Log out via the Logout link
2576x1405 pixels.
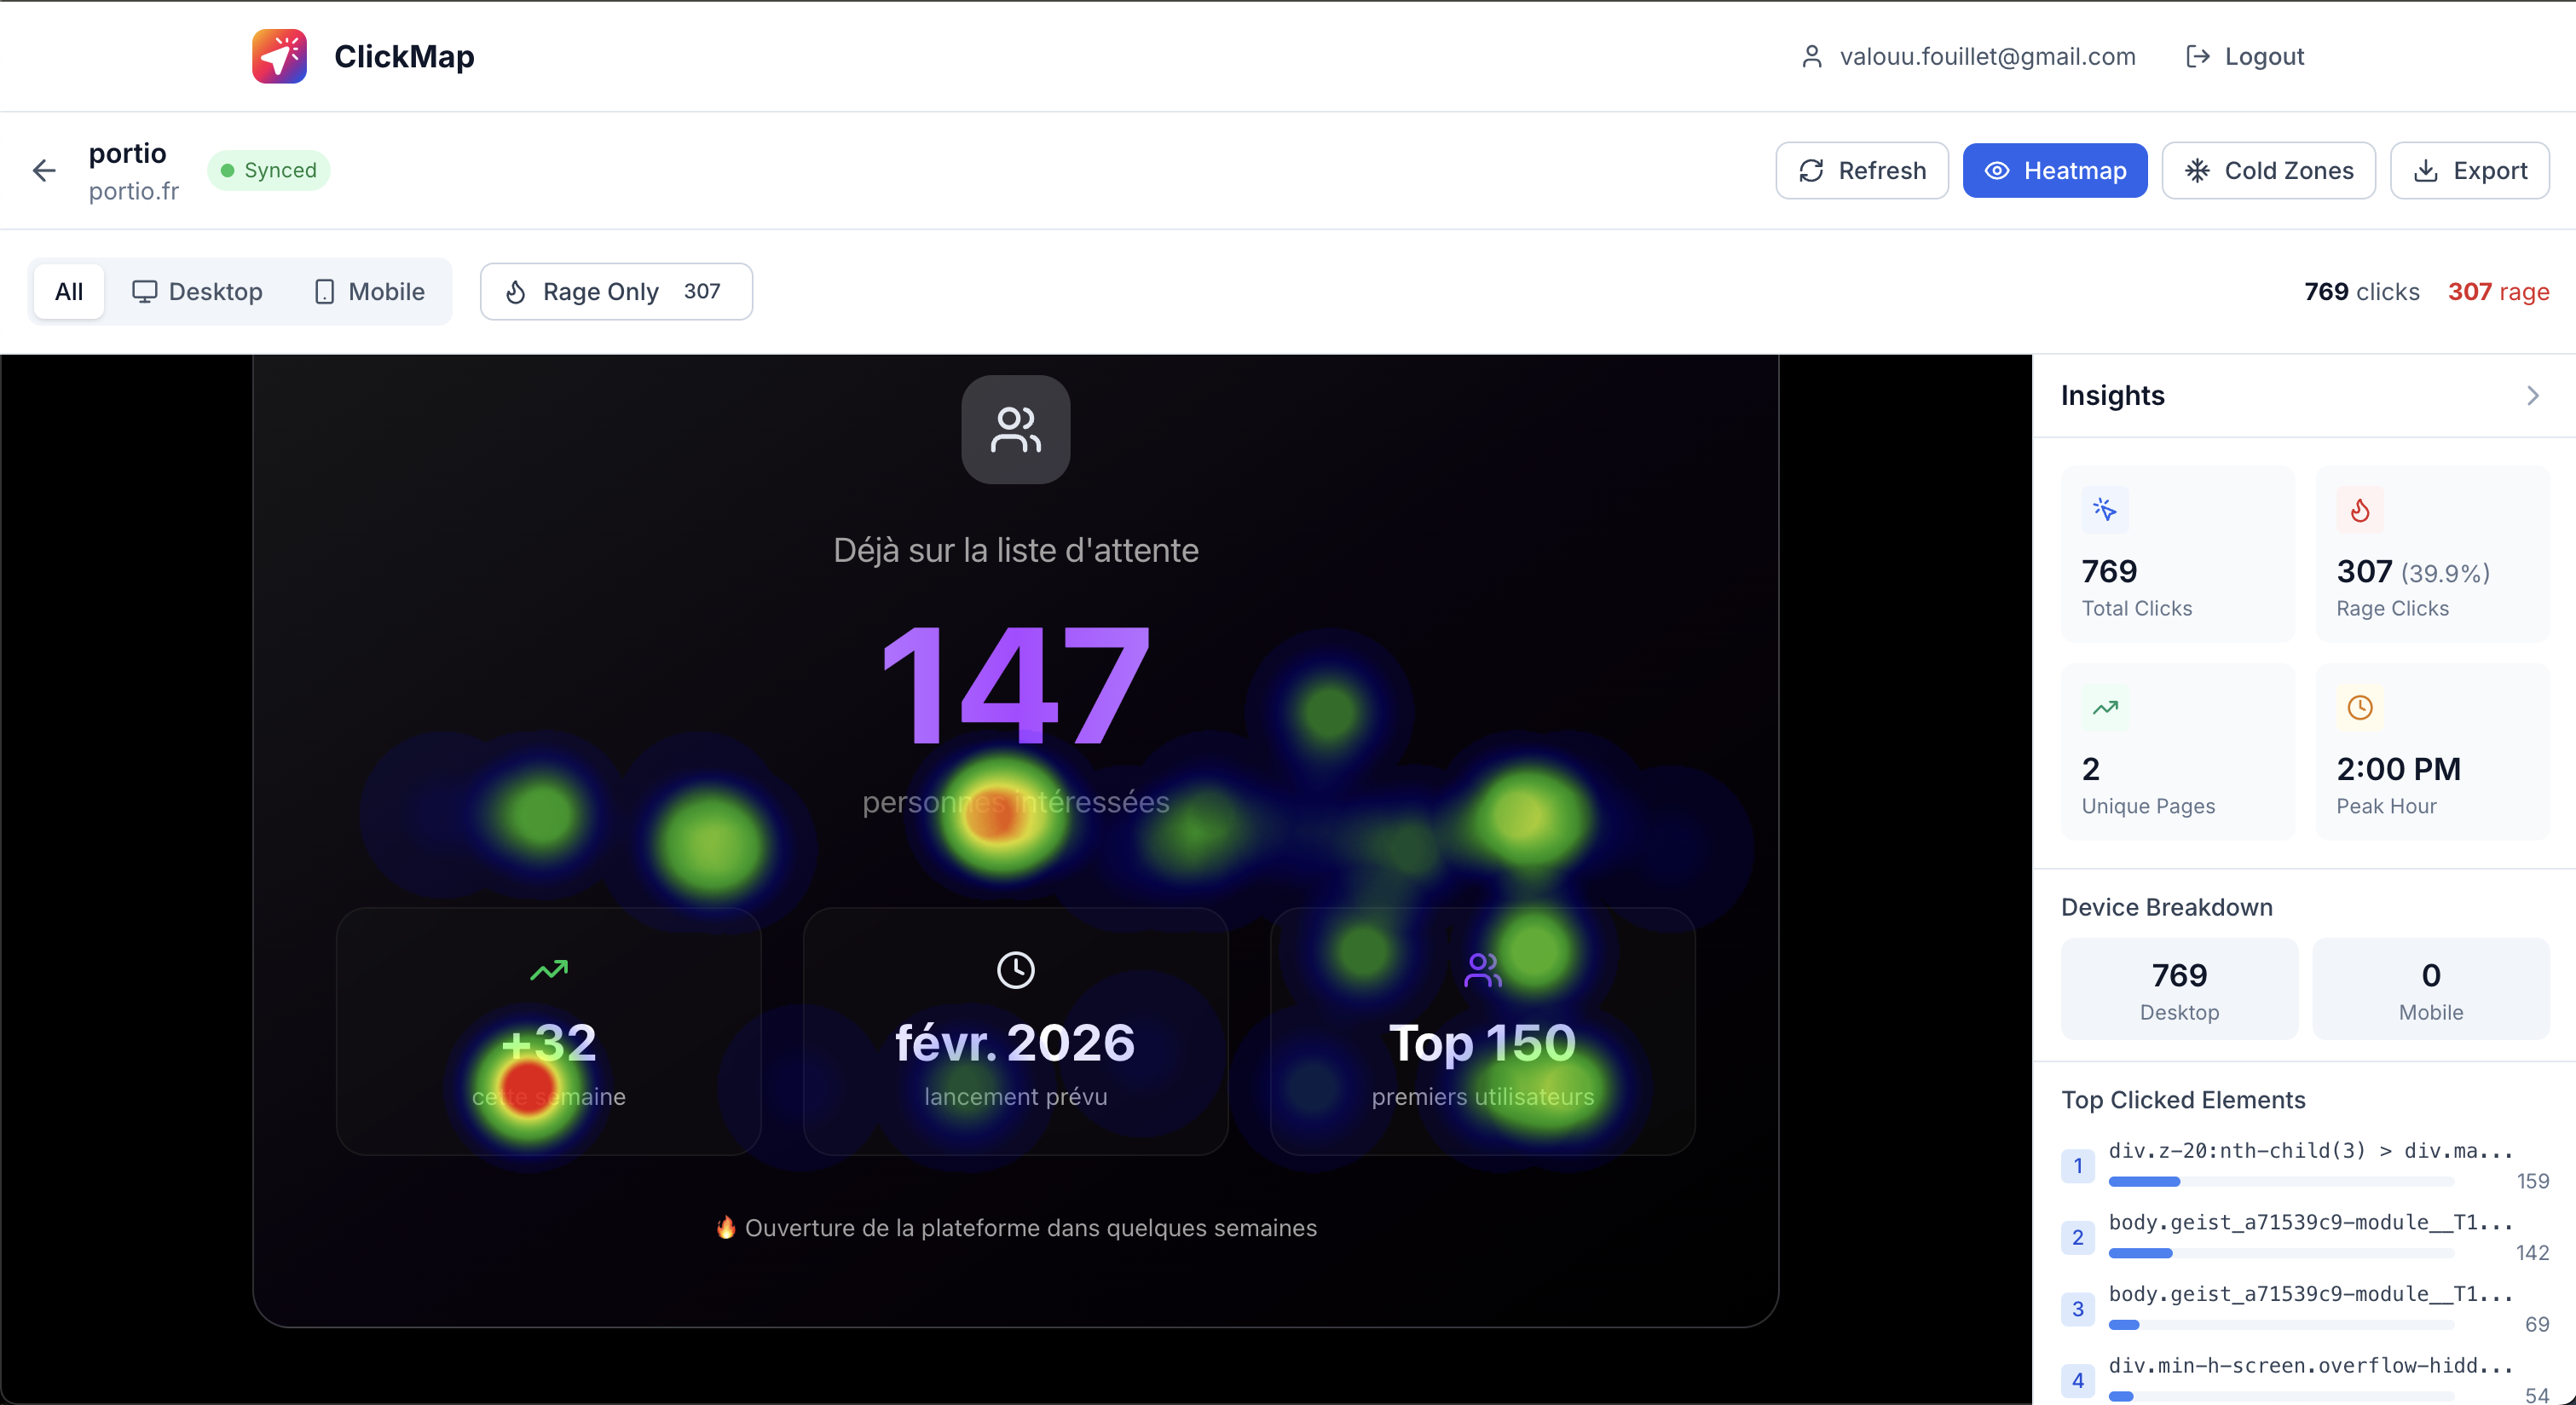coord(2244,56)
